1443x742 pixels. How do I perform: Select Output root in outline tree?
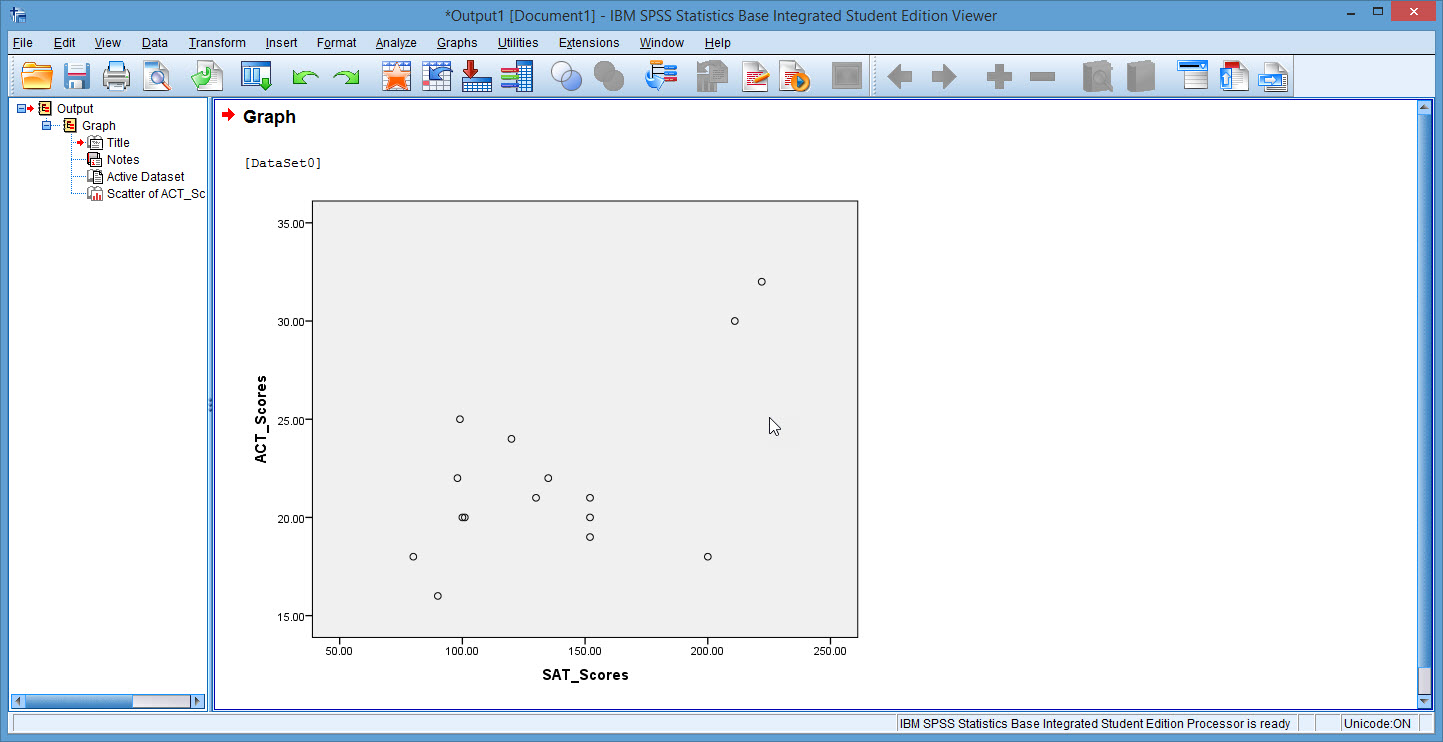tap(75, 108)
